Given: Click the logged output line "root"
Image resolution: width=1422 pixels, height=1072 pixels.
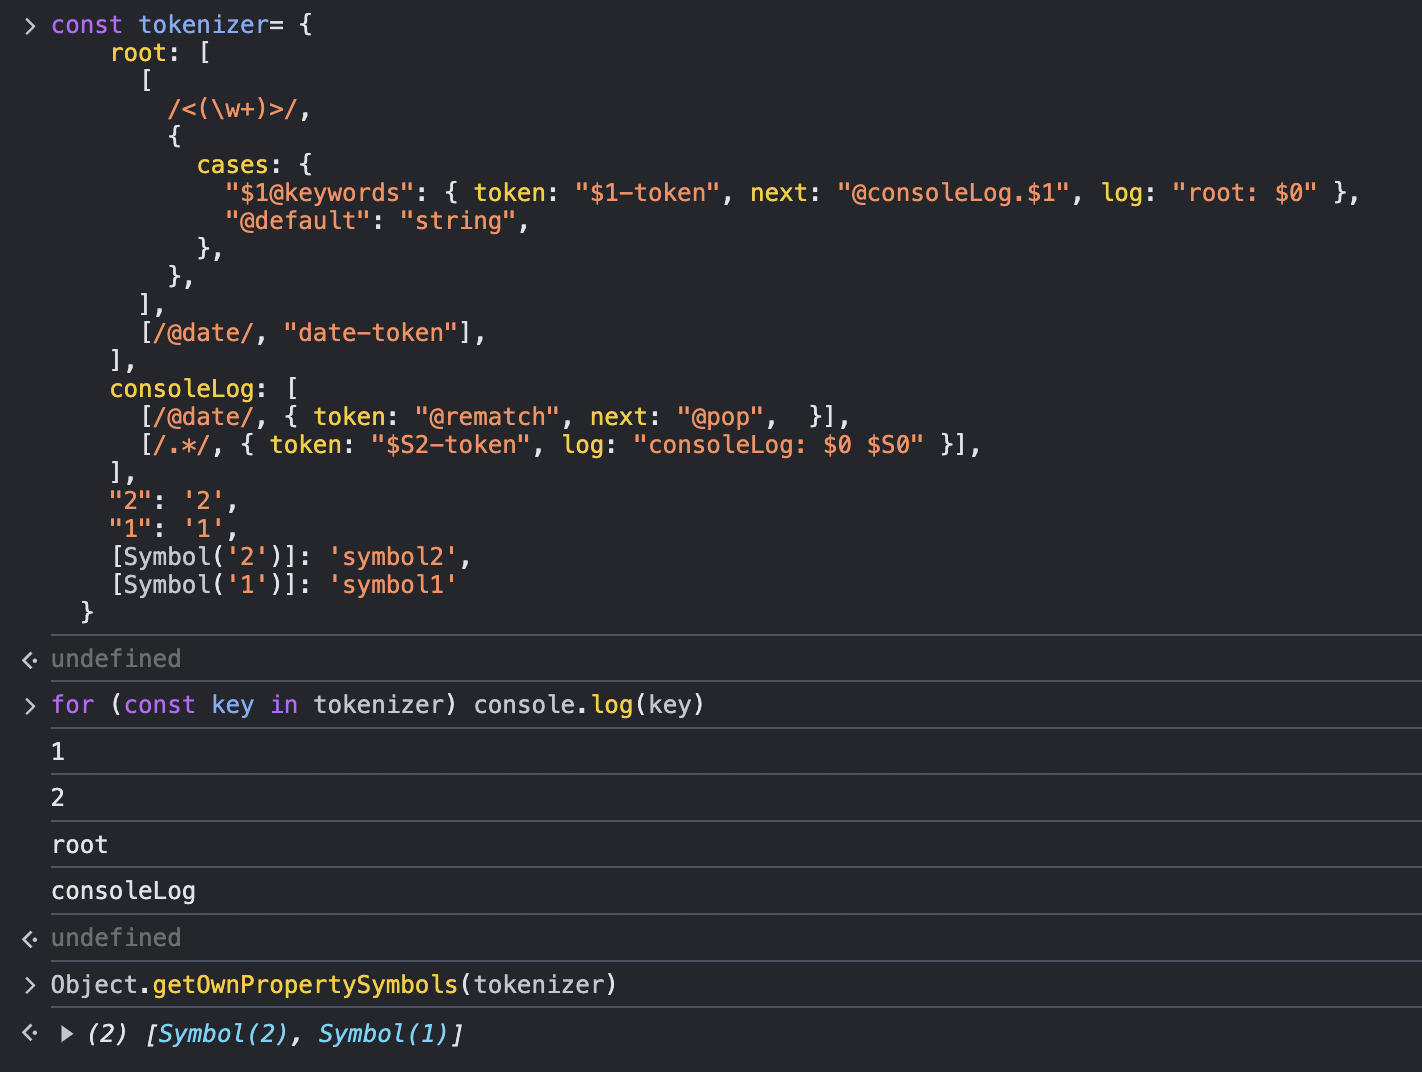Looking at the screenshot, I should coord(80,845).
